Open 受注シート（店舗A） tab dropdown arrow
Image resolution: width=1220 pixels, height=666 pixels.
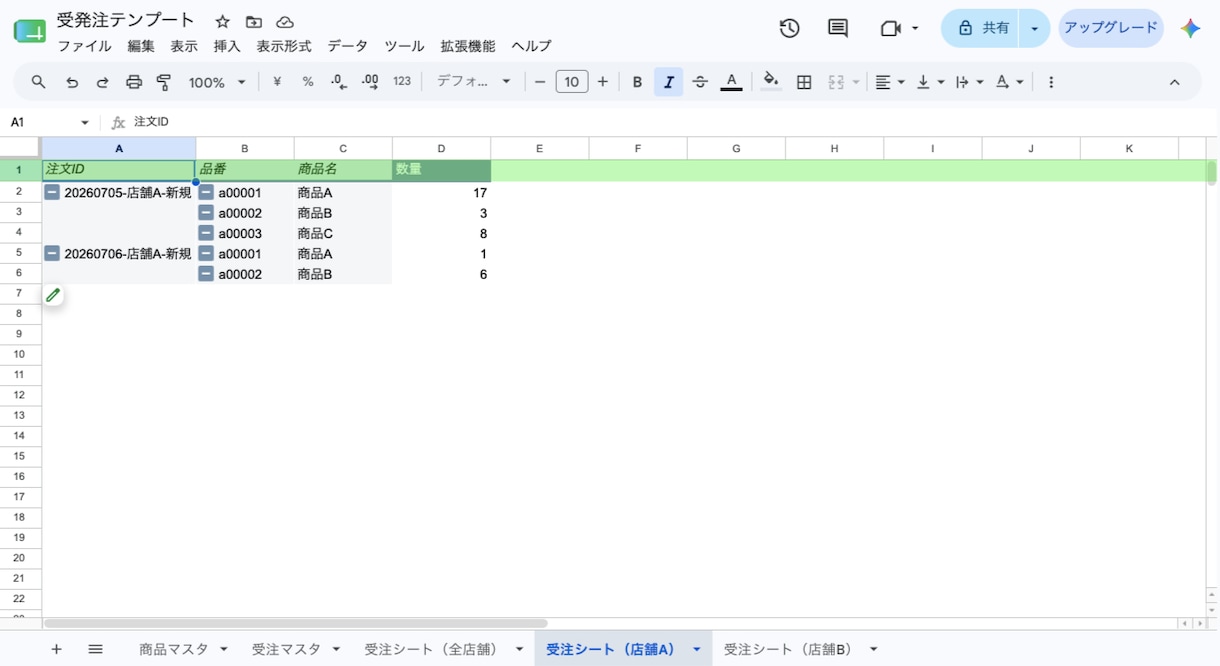[x=696, y=649]
